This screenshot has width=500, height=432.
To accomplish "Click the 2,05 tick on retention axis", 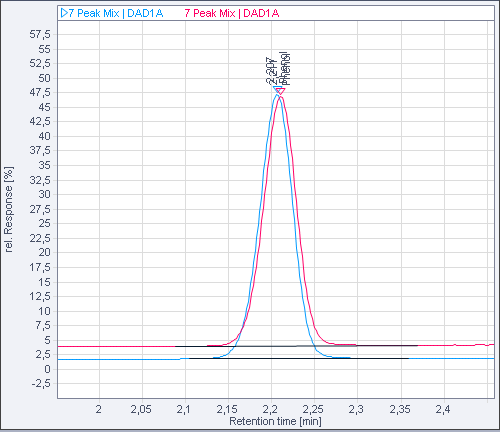I will [141, 409].
